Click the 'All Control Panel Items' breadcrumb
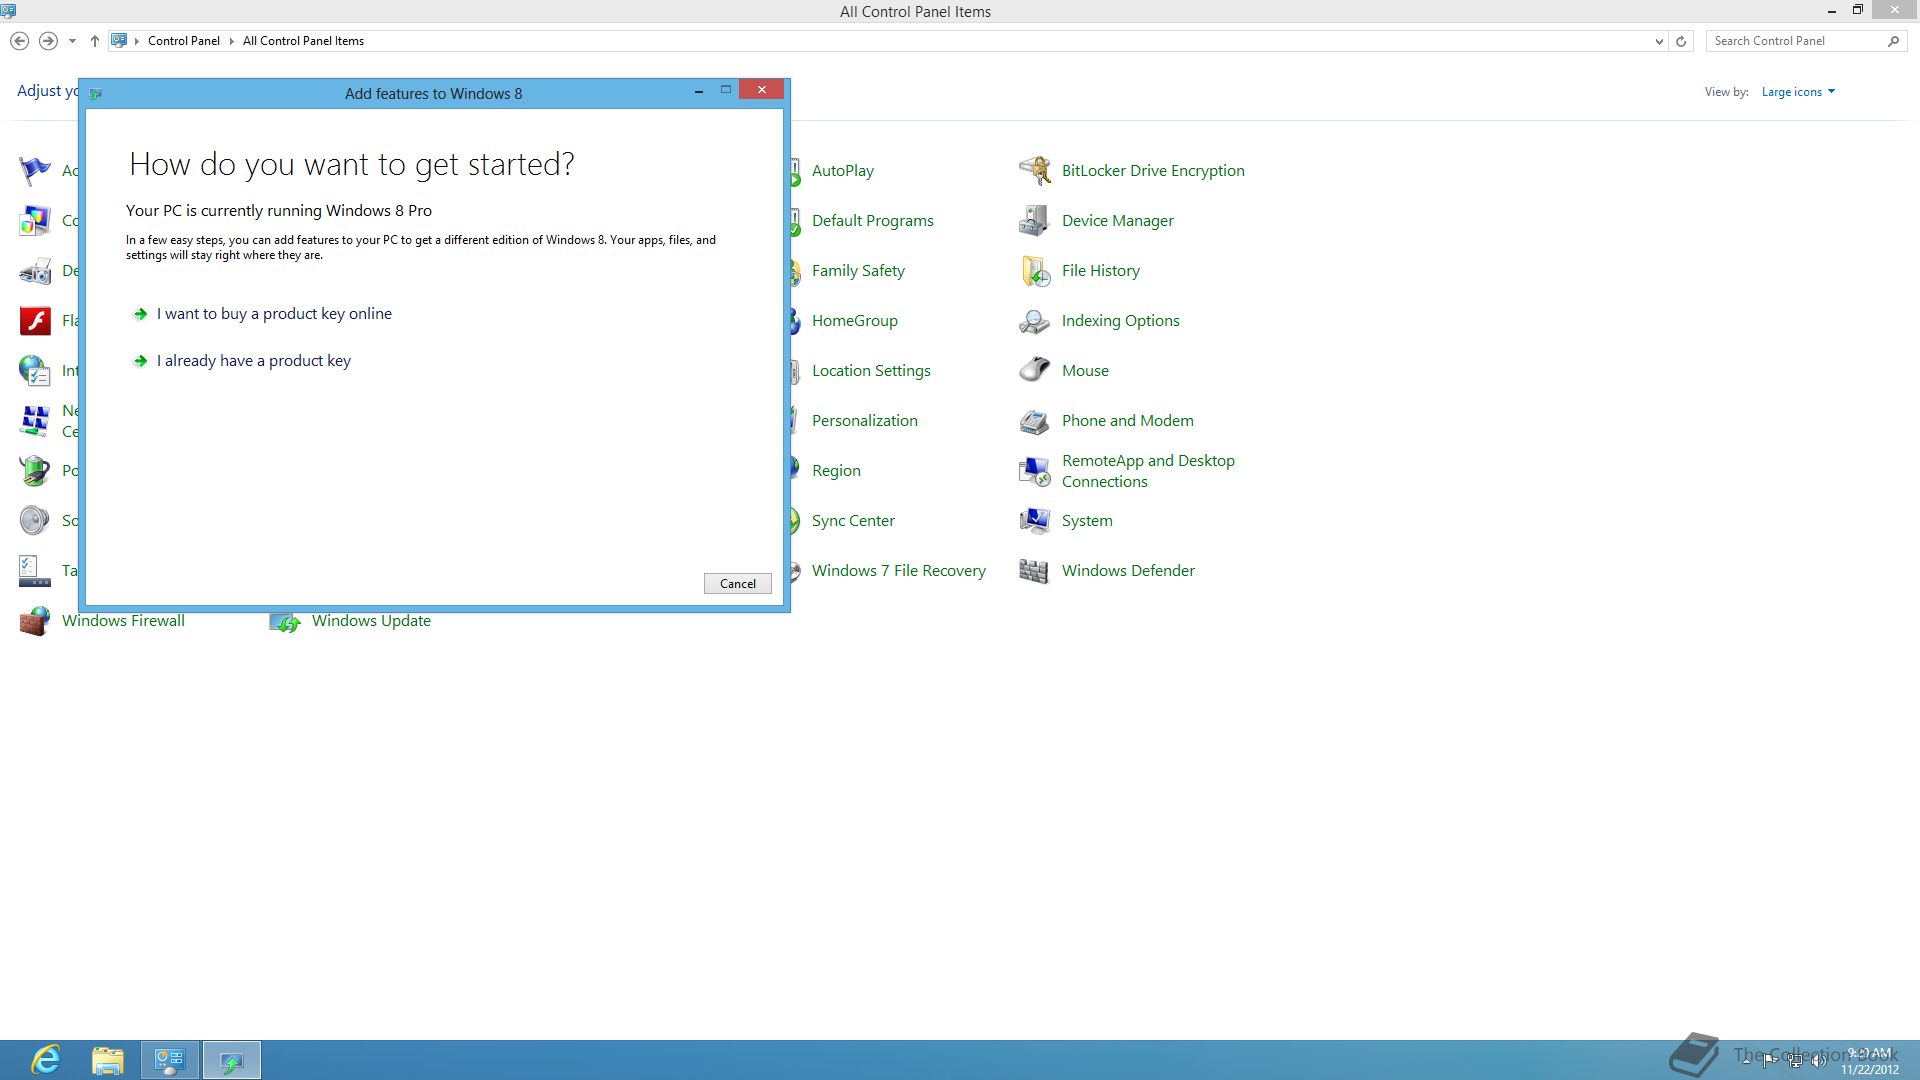Viewport: 1920px width, 1080px height. (303, 41)
